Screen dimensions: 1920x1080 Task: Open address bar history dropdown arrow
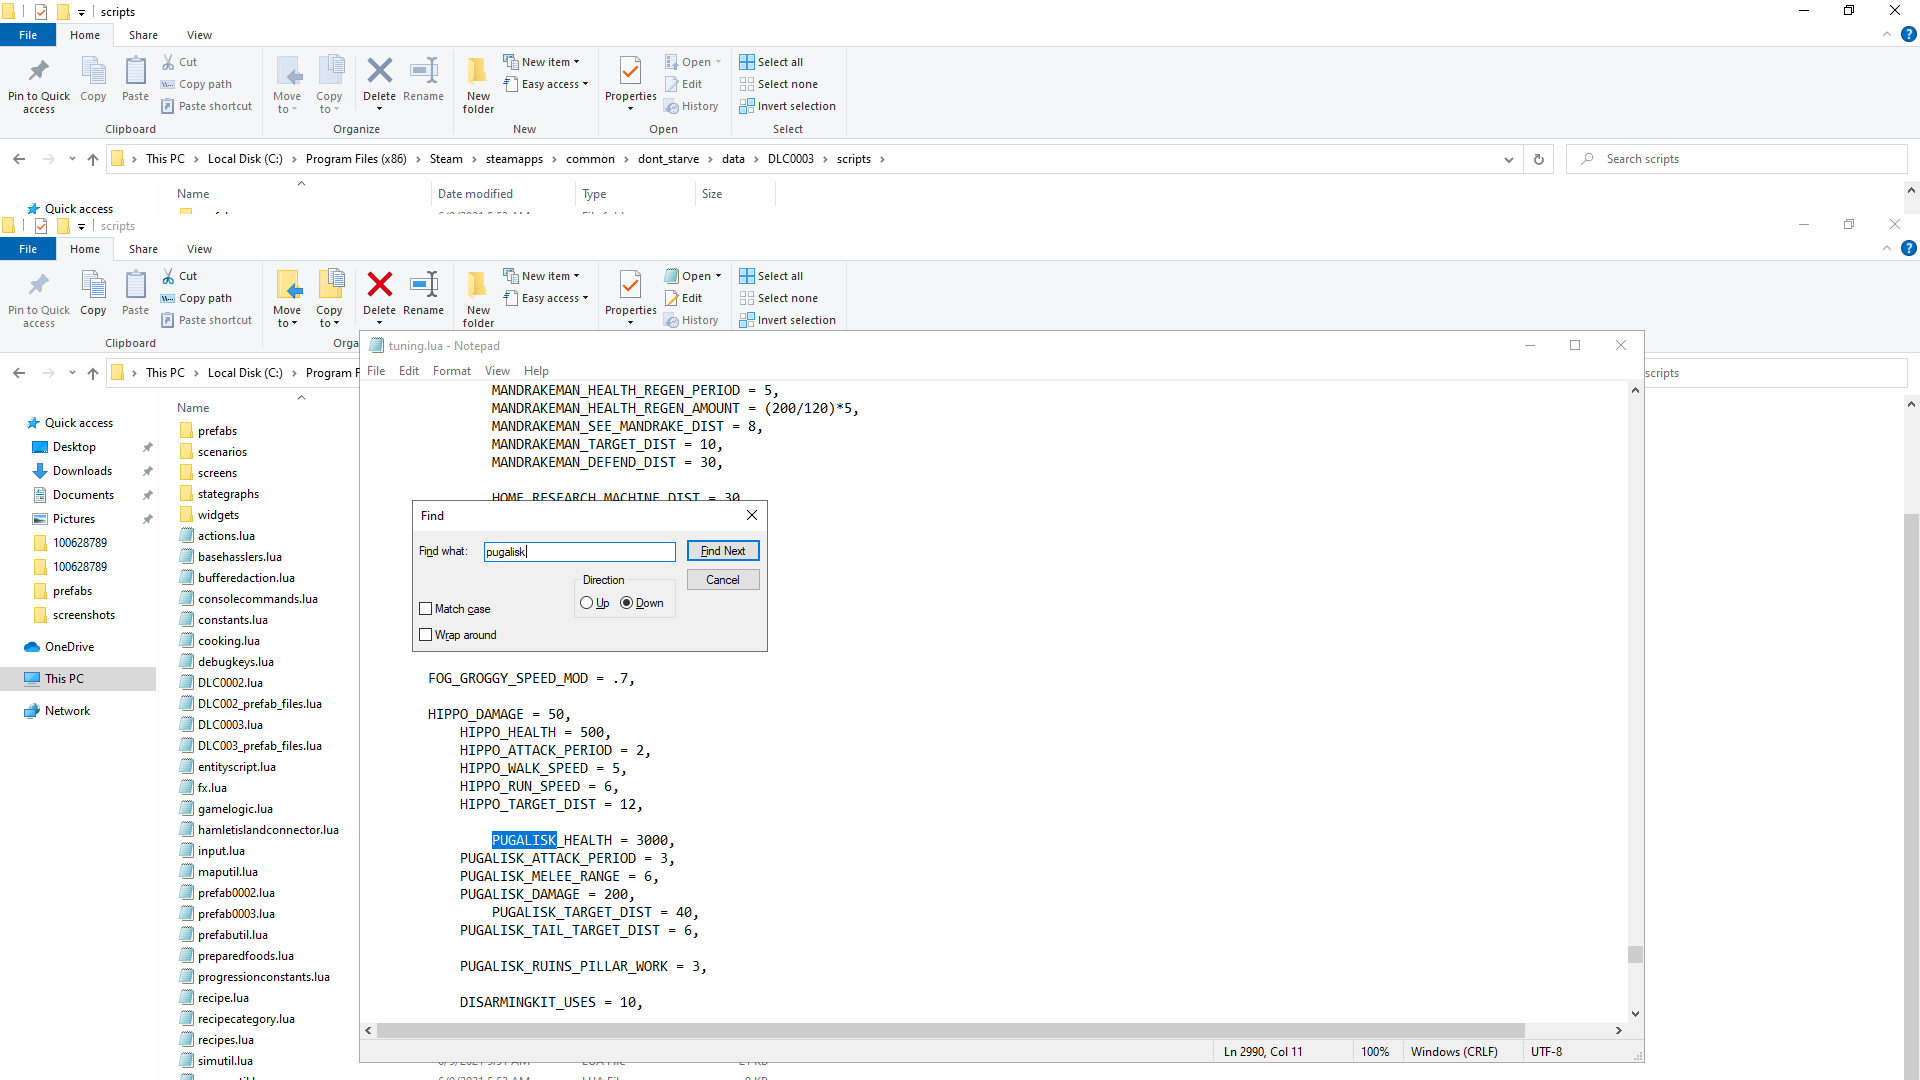point(1508,159)
